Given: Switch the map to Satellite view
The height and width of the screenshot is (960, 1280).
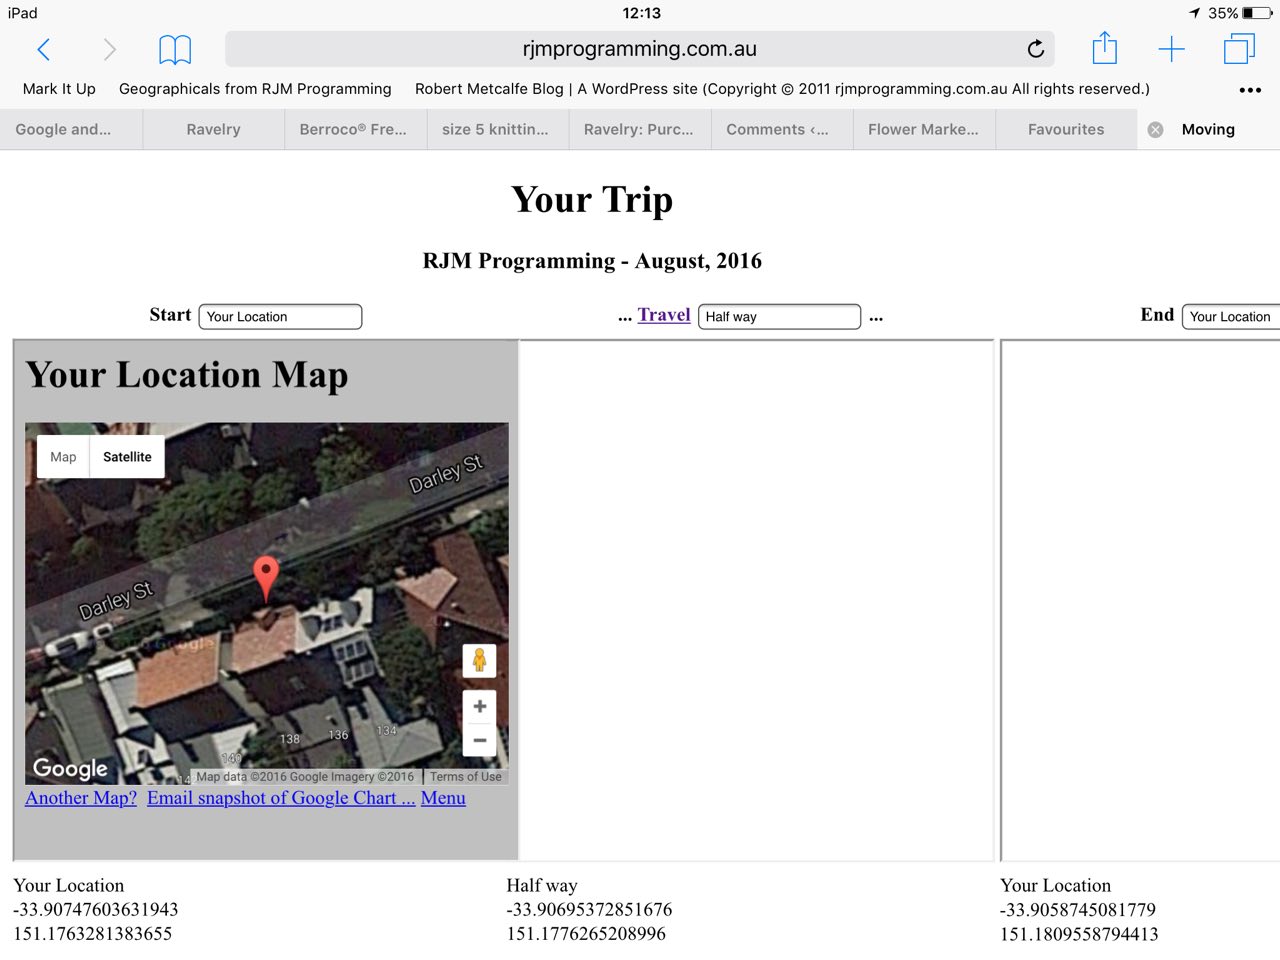Looking at the screenshot, I should [127, 457].
